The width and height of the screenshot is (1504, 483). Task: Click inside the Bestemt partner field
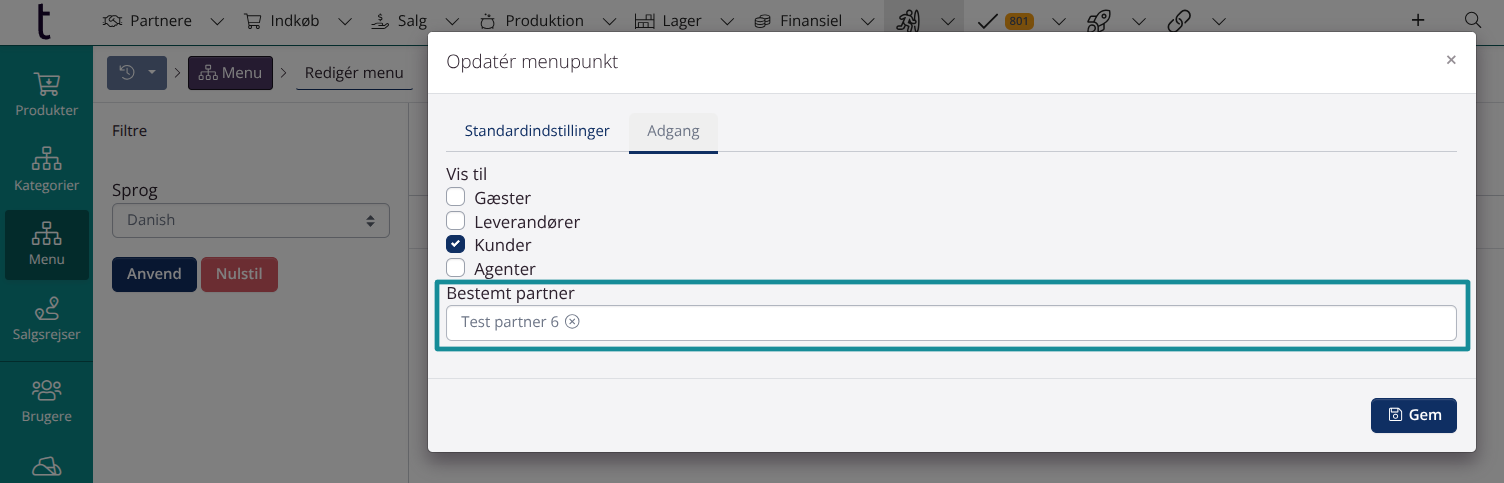pos(951,323)
